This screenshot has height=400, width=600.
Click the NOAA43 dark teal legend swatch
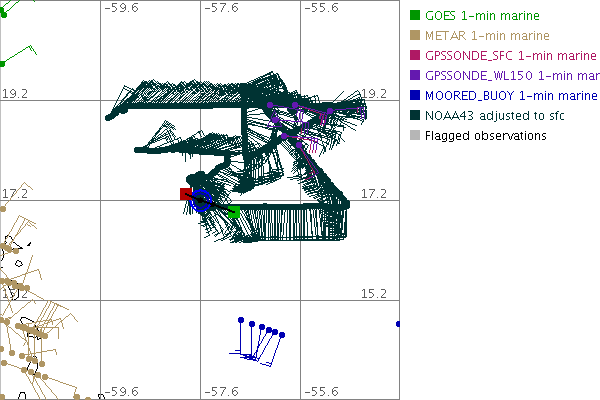pyautogui.click(x=415, y=115)
